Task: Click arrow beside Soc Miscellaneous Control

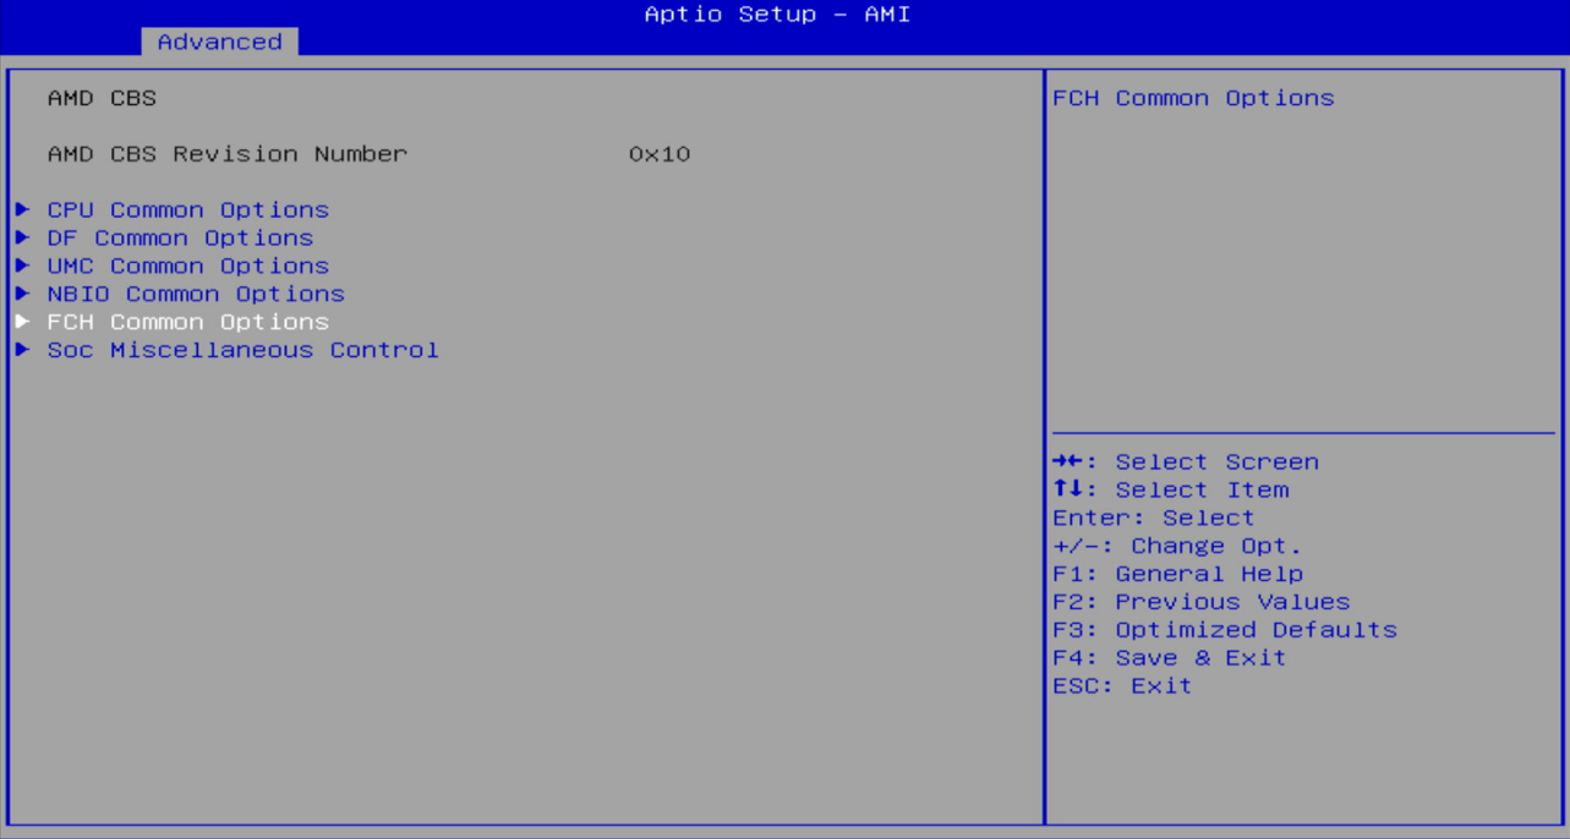Action: (23, 349)
